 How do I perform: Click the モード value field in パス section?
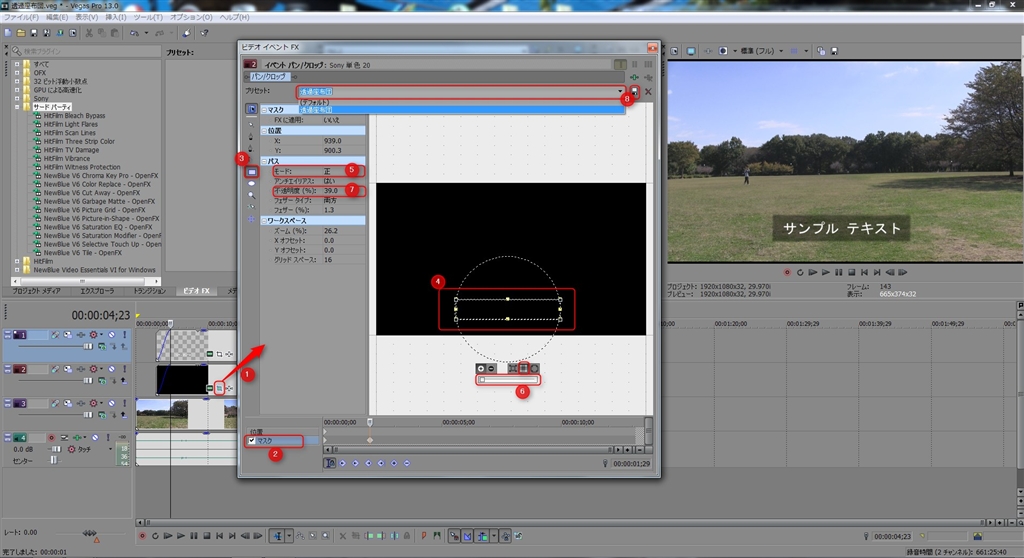[343, 171]
